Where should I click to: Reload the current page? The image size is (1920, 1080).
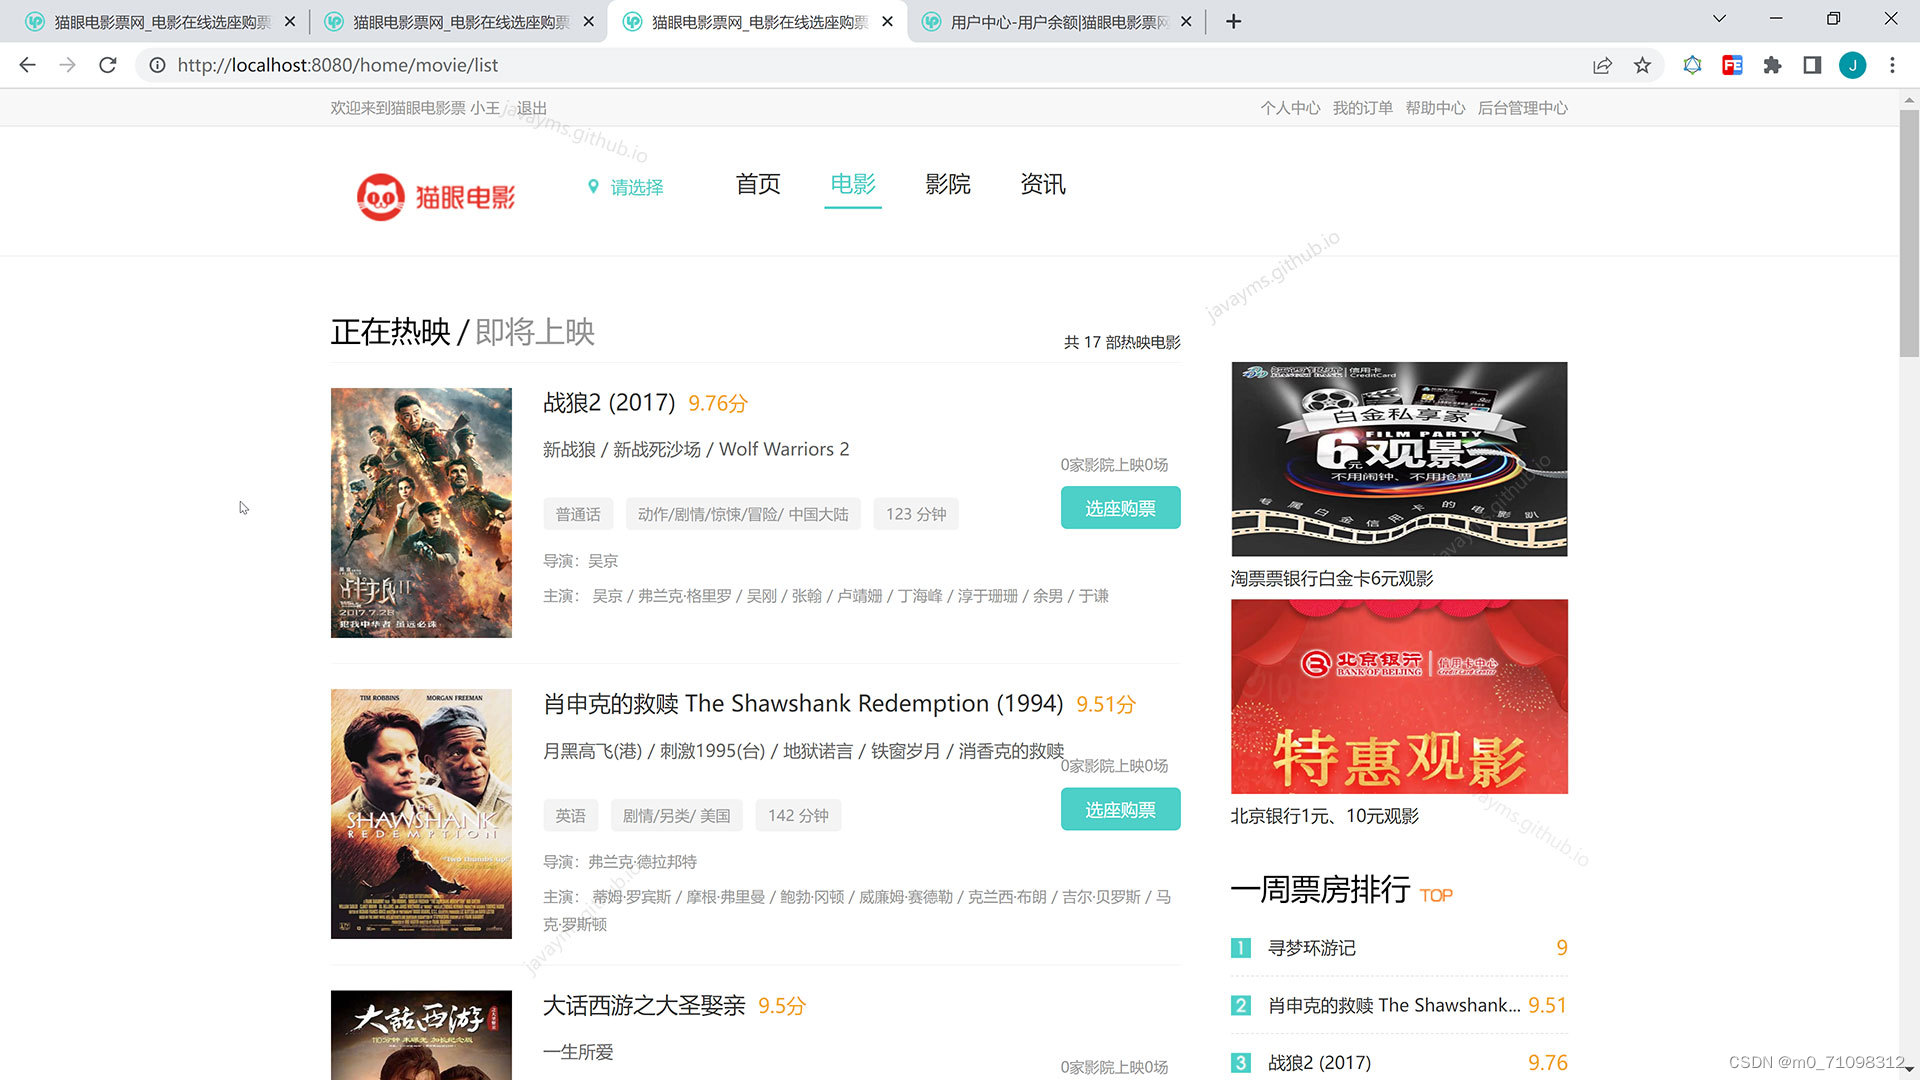click(108, 65)
